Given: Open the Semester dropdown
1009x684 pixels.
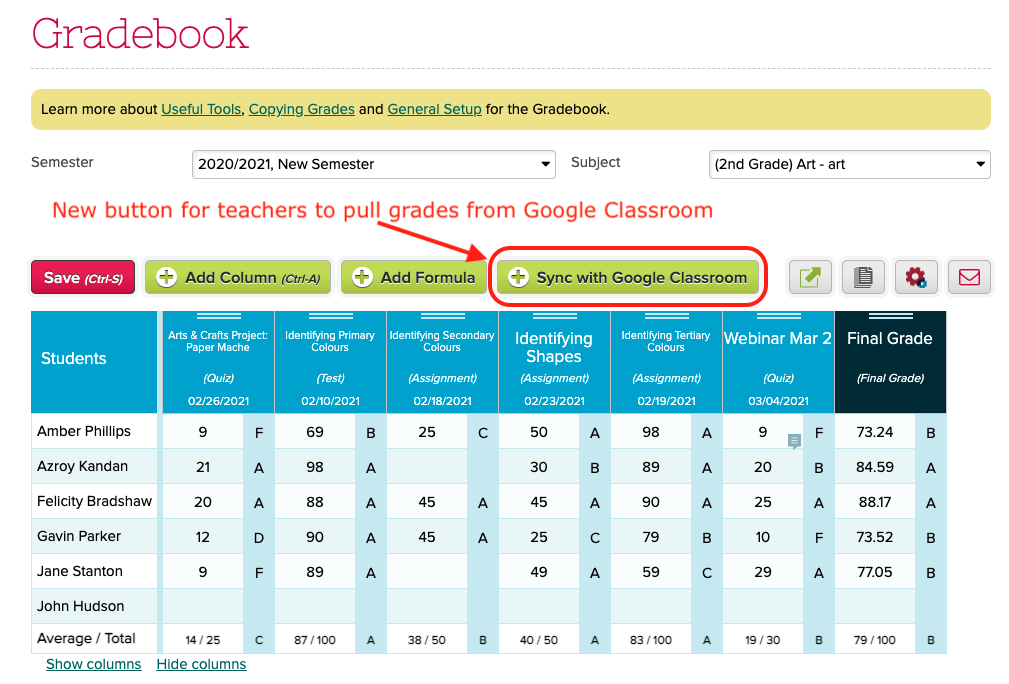Looking at the screenshot, I should tap(373, 164).
